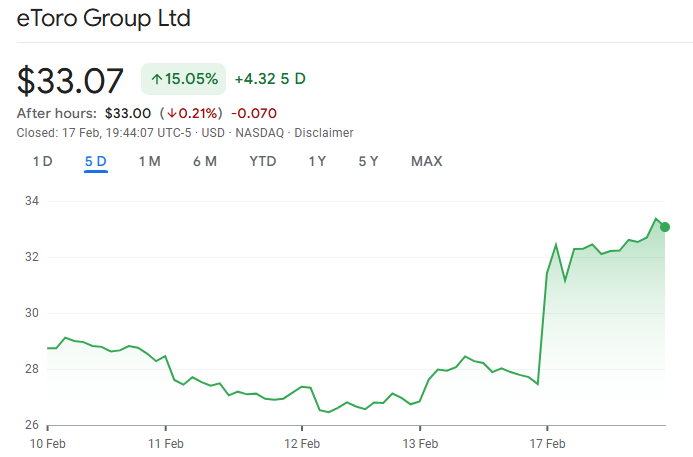
Task: Show the 1 M chart range
Action: [x=149, y=161]
